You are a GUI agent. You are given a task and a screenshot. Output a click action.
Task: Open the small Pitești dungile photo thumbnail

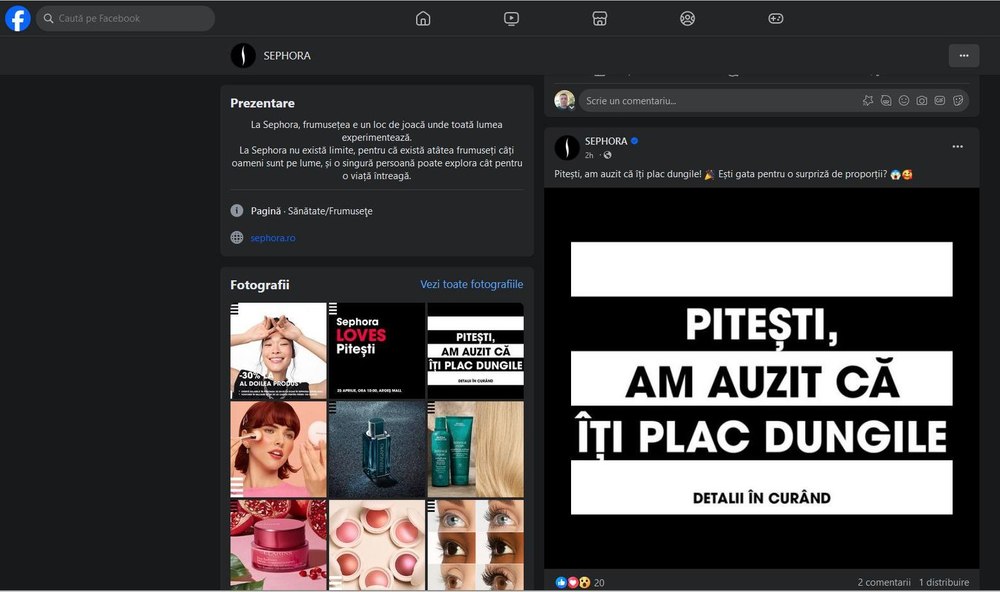click(x=475, y=351)
